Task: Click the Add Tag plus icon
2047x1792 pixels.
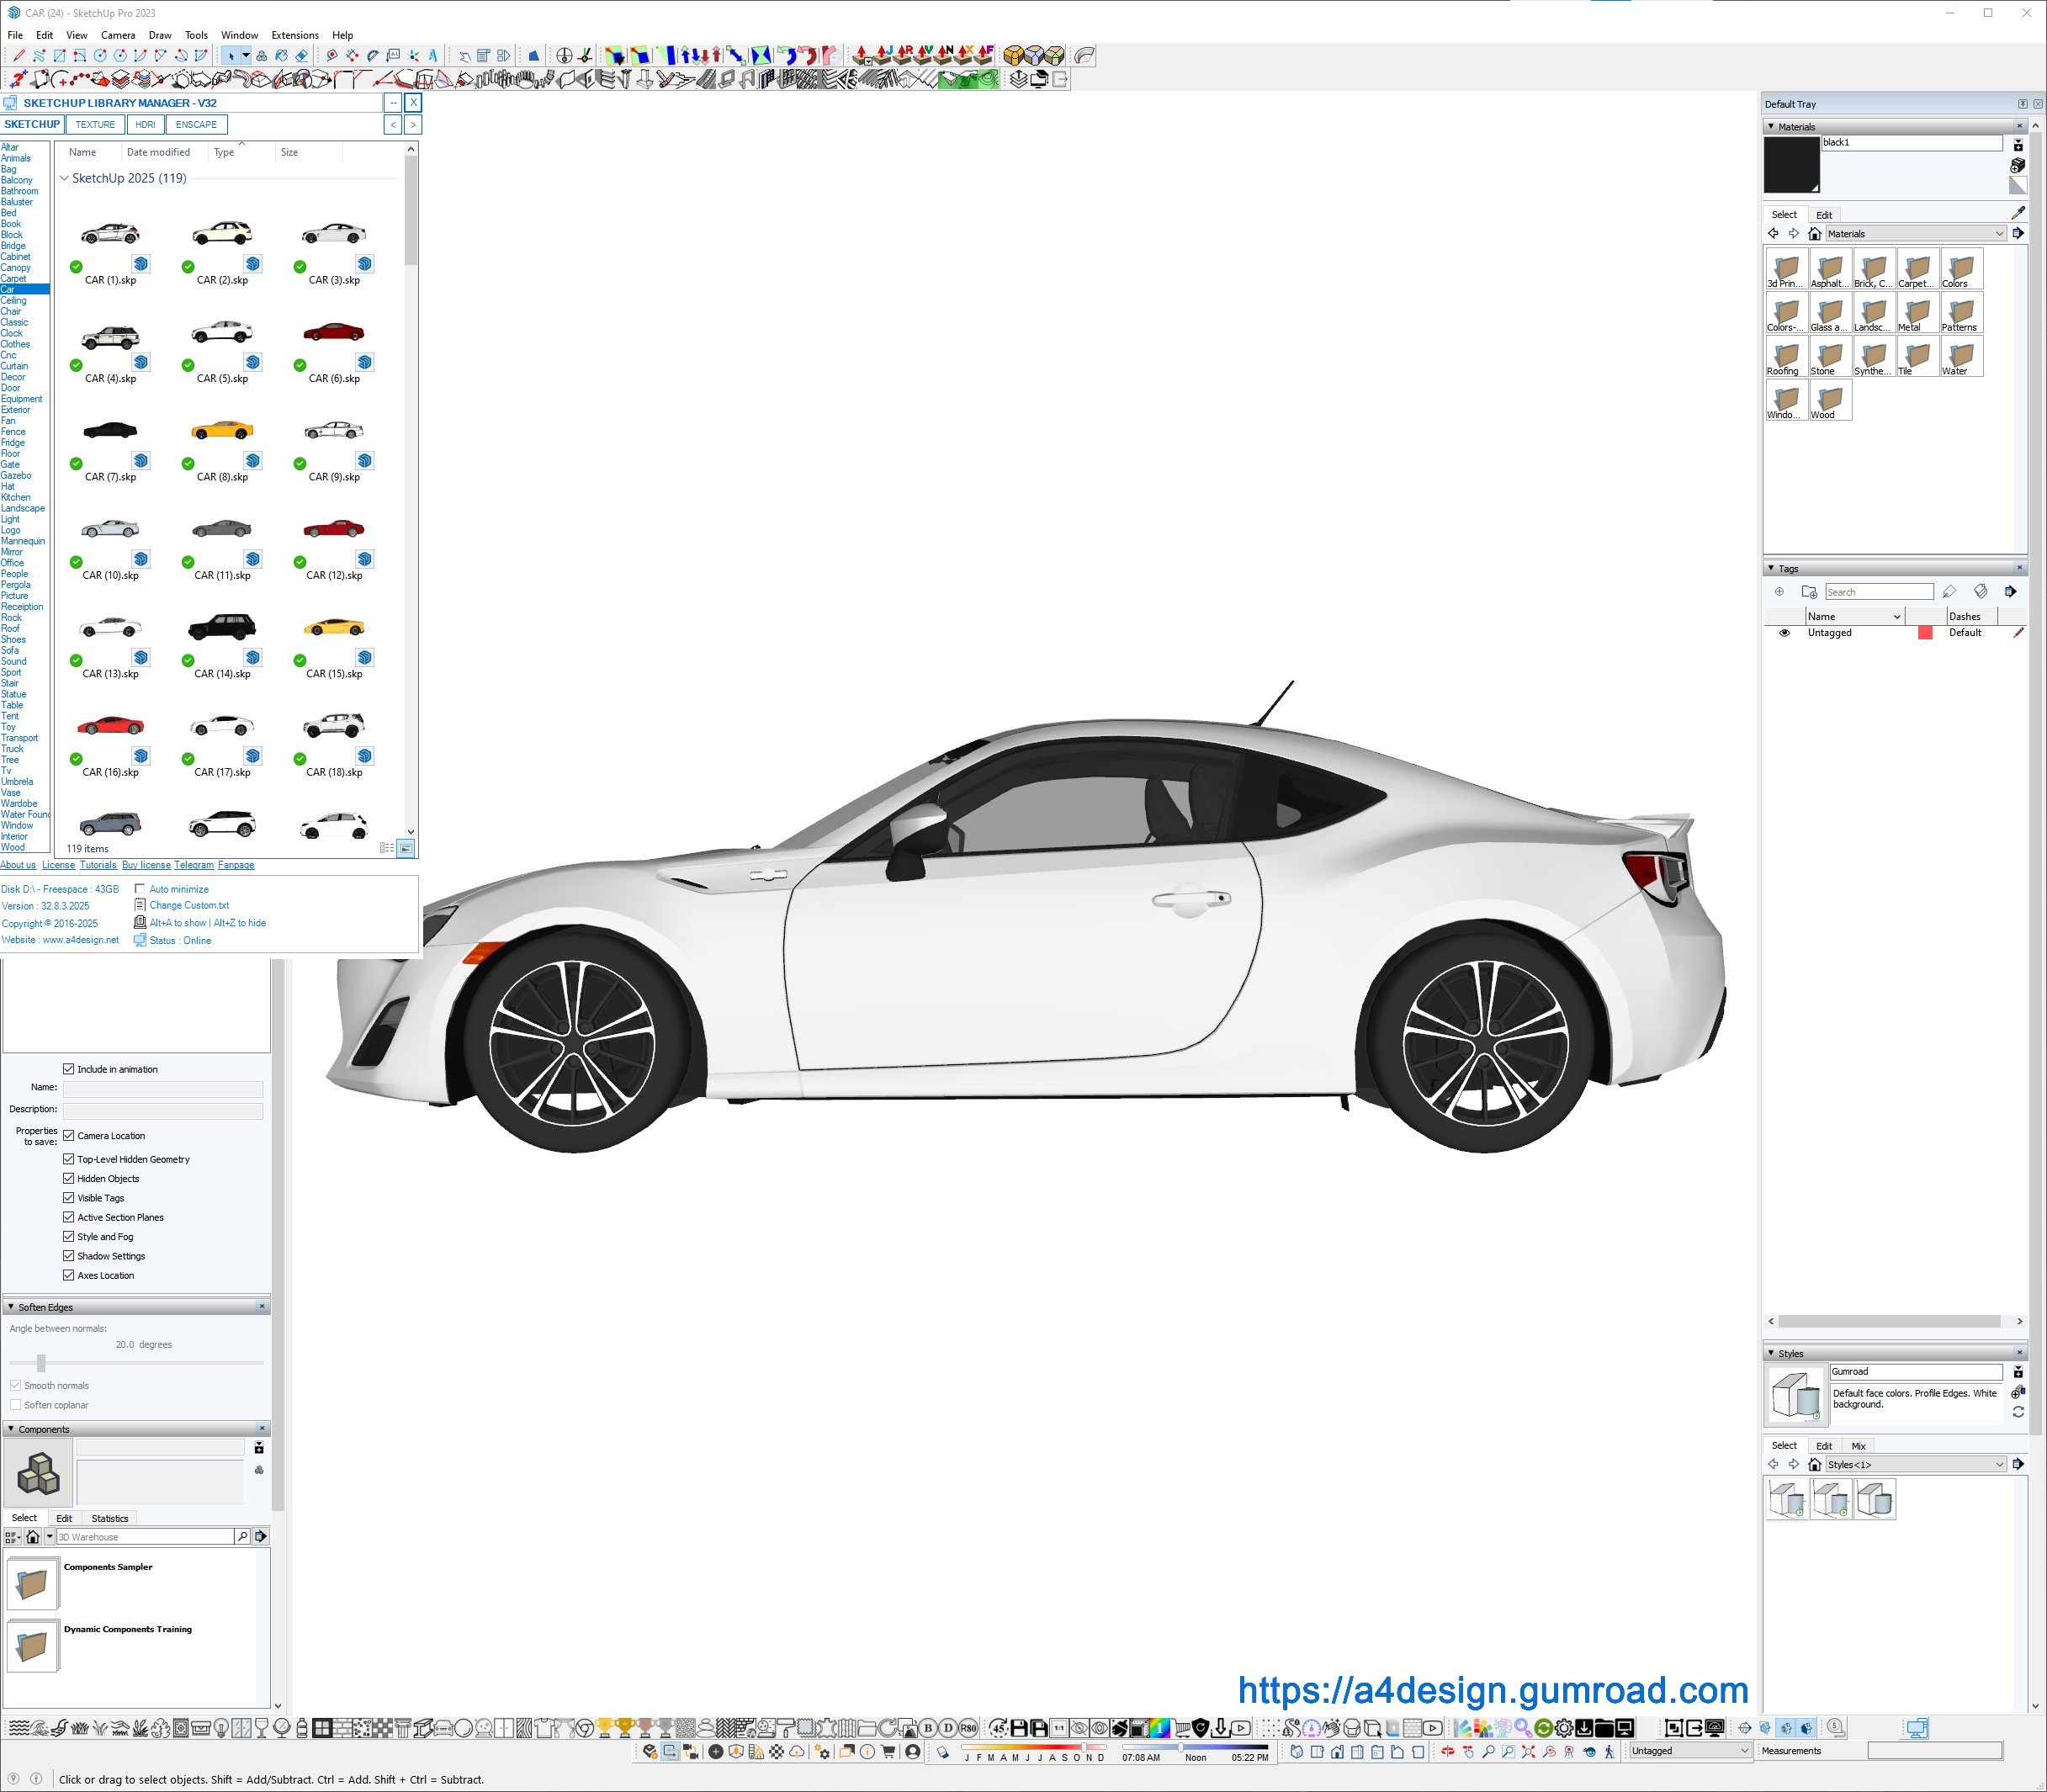Action: tap(1779, 592)
